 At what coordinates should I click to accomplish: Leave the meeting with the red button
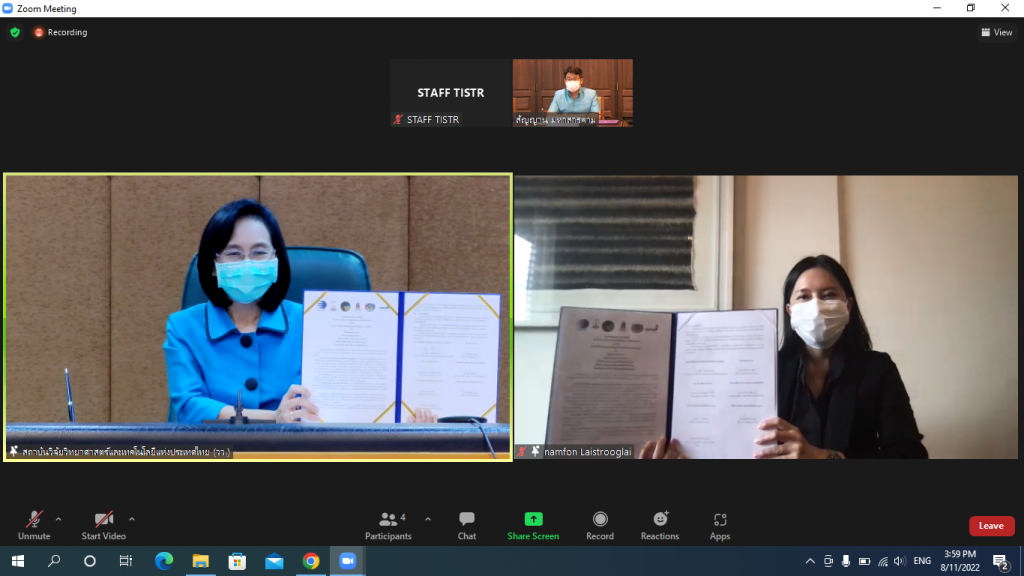click(x=991, y=526)
